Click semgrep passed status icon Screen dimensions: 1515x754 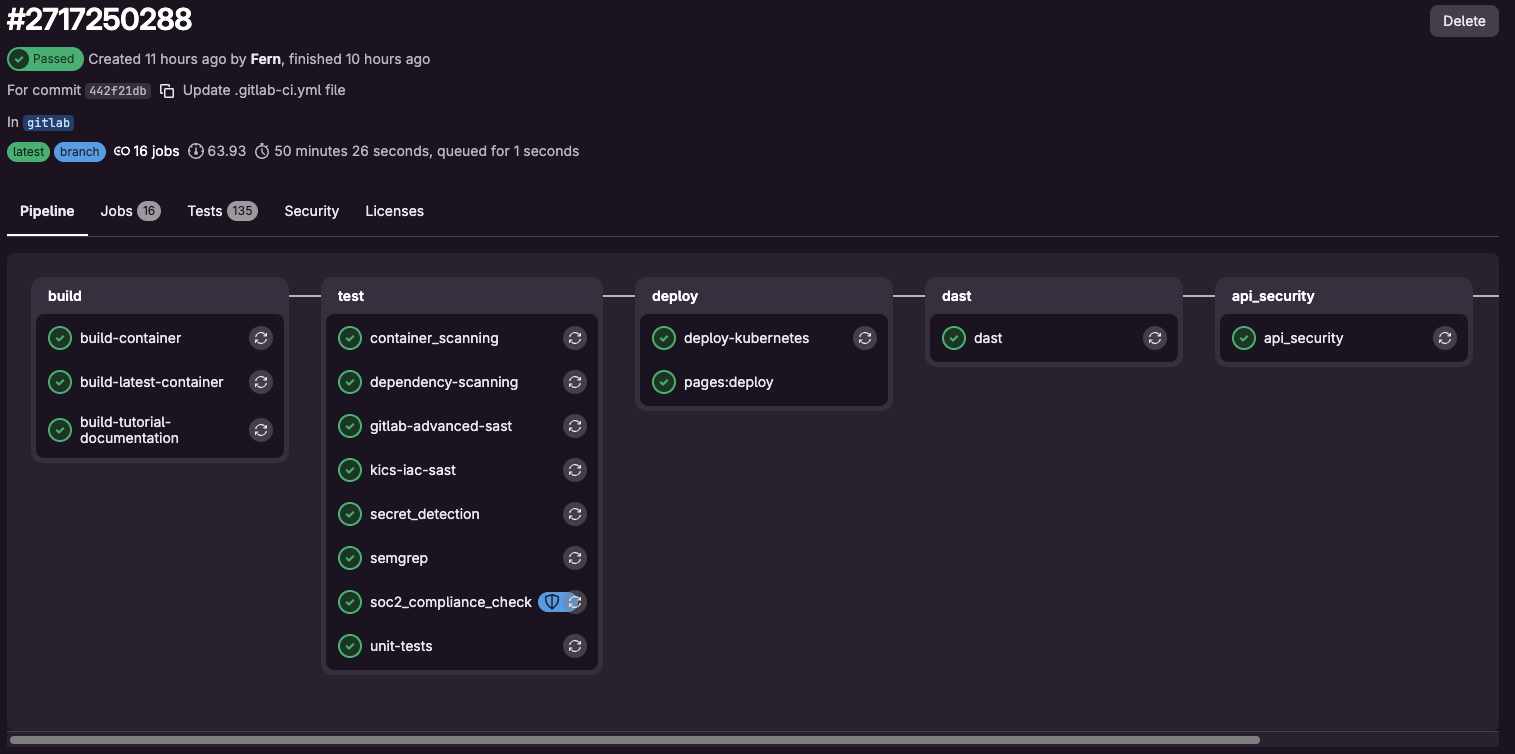[x=350, y=558]
